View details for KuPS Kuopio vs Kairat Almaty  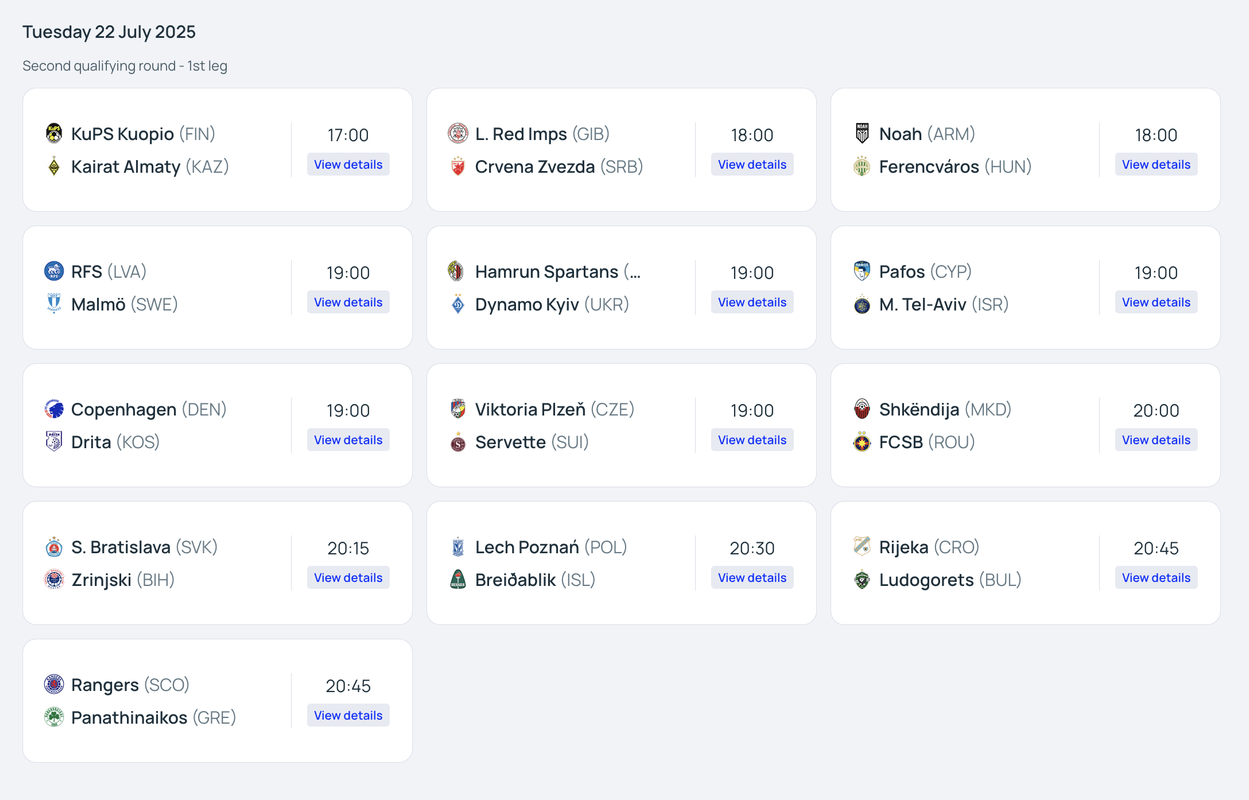[x=348, y=164]
